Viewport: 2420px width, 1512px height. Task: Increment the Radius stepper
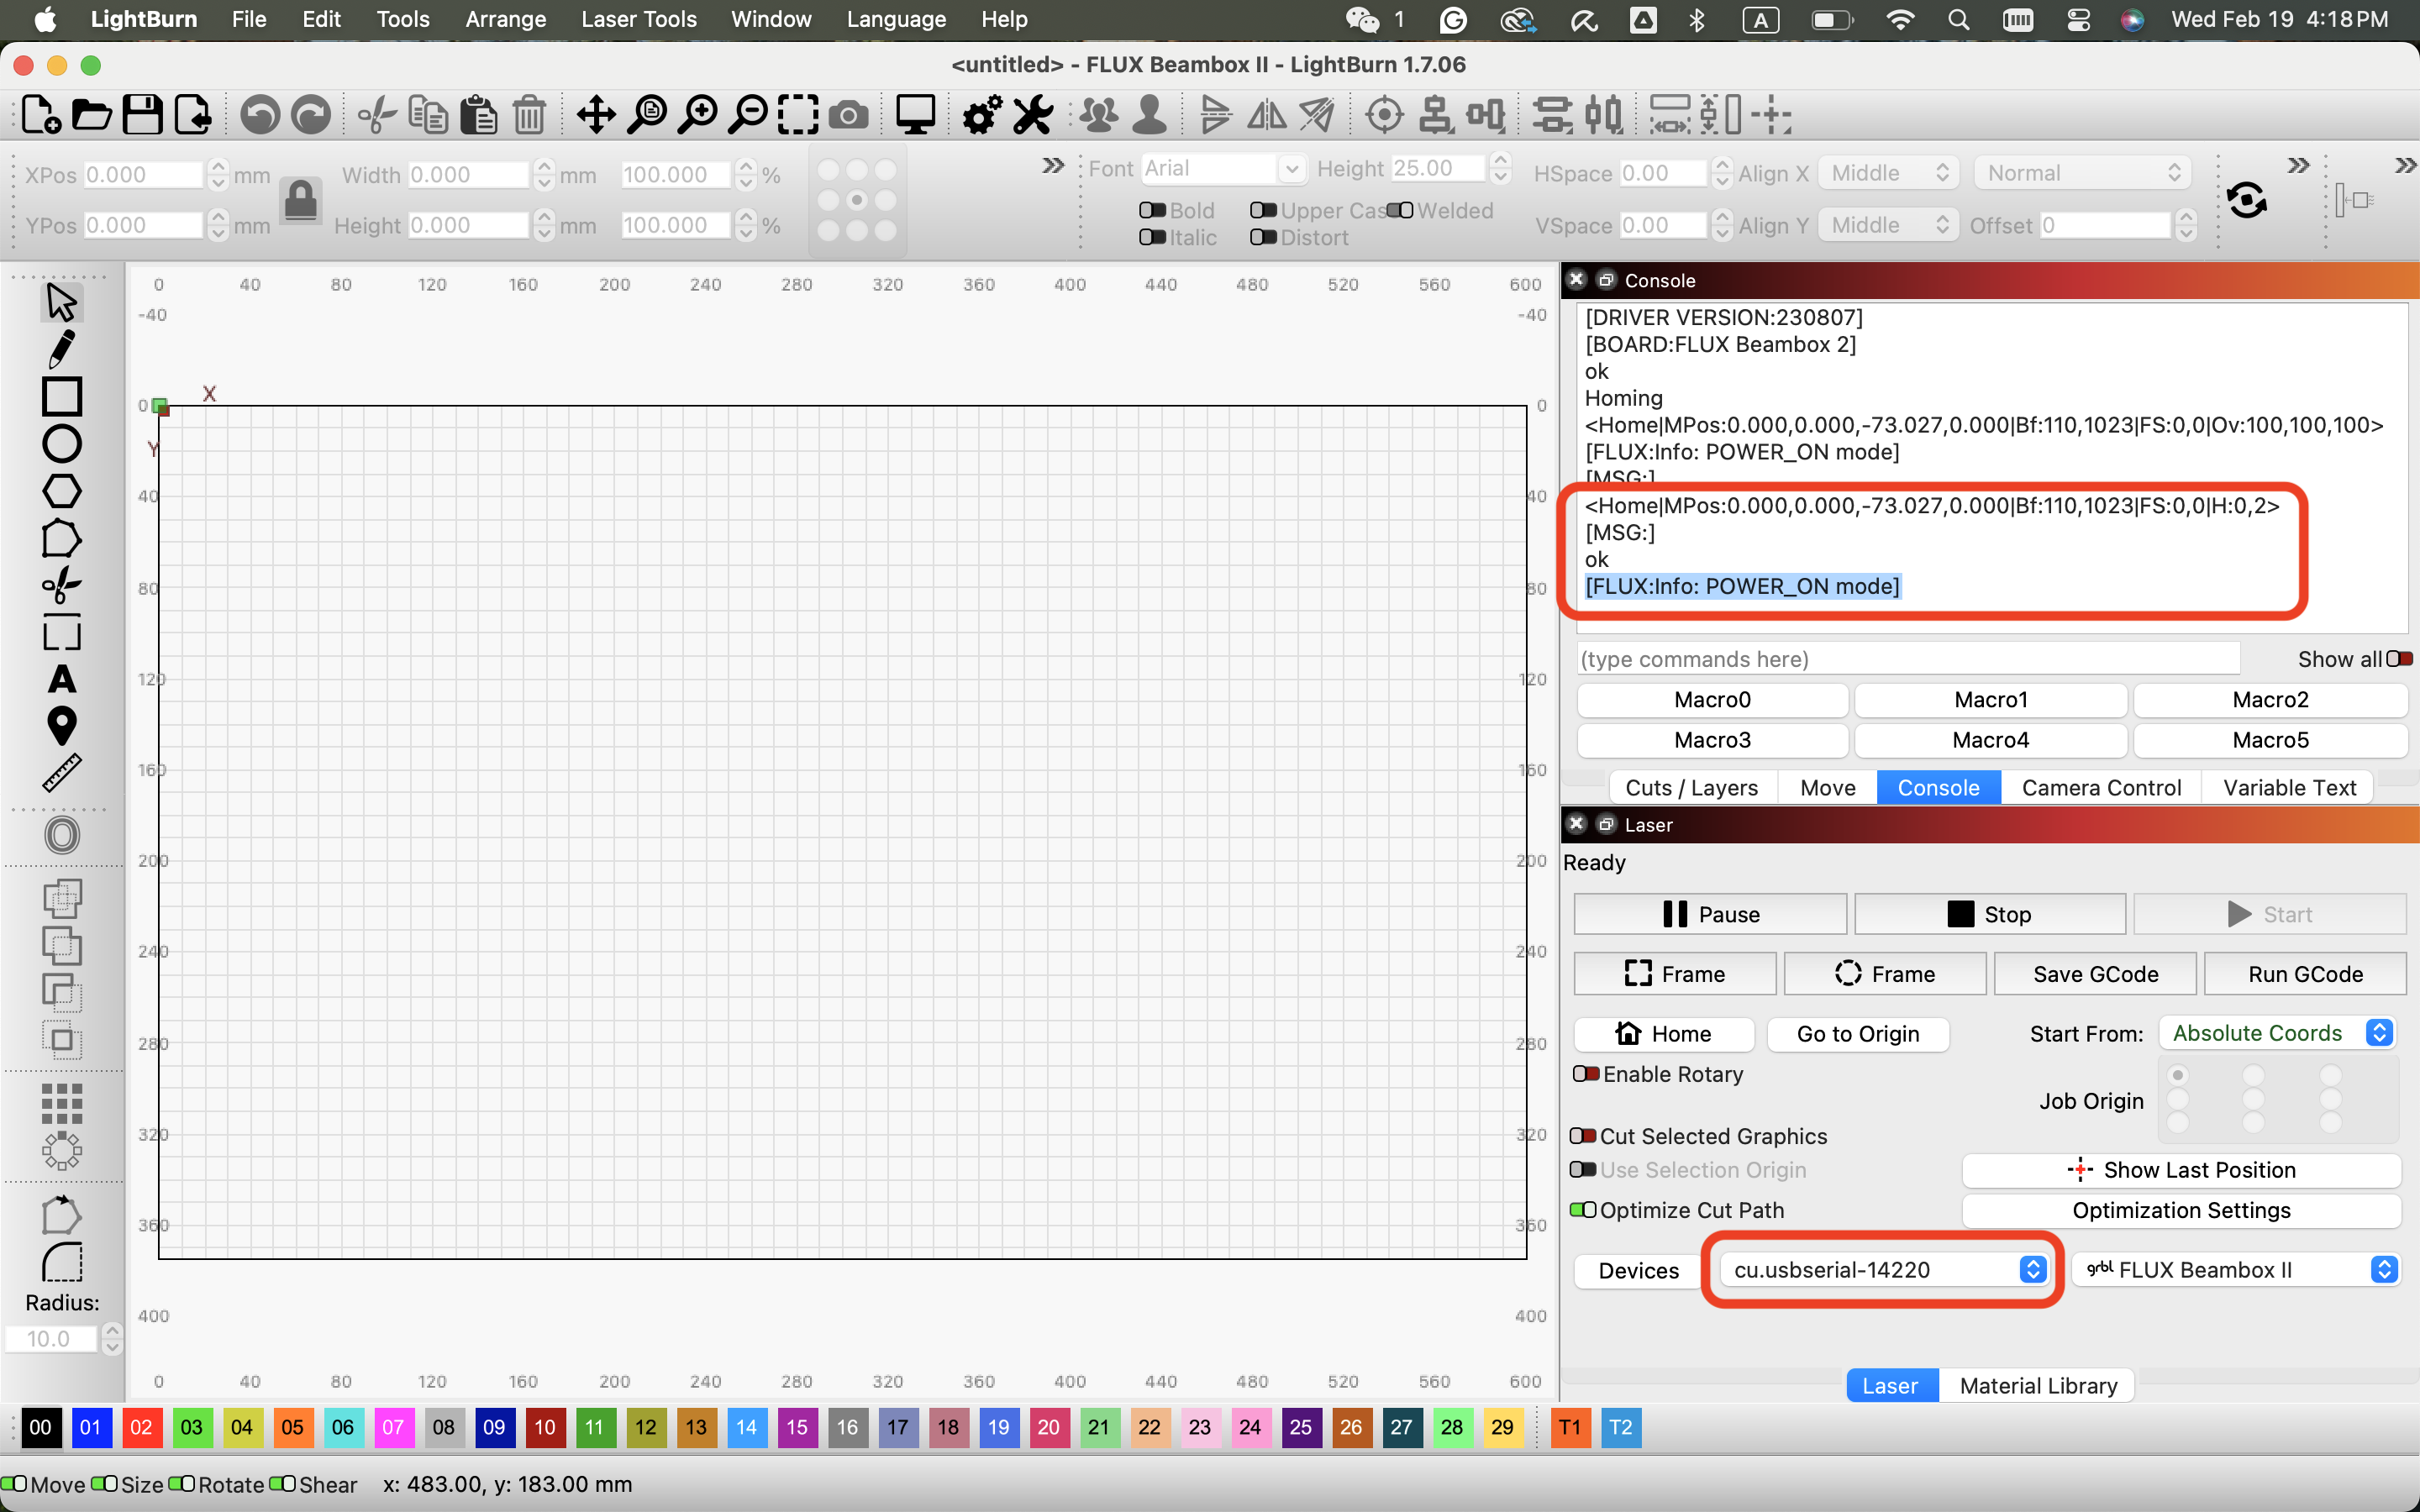pos(112,1331)
